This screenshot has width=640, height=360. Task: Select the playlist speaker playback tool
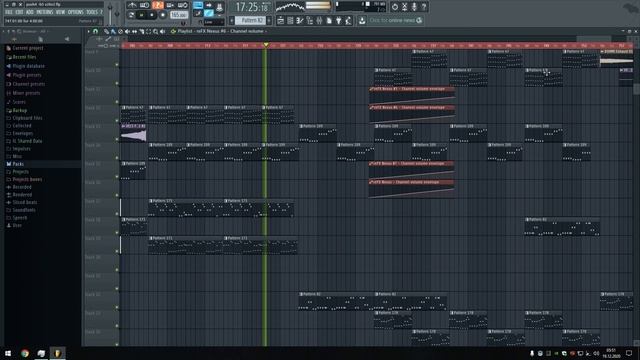163,31
